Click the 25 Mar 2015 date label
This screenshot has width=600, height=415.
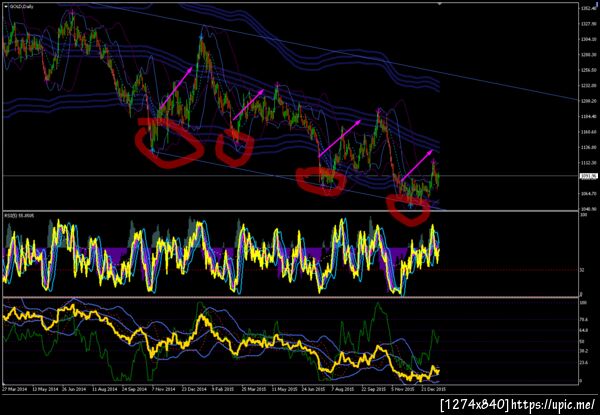pos(253,388)
